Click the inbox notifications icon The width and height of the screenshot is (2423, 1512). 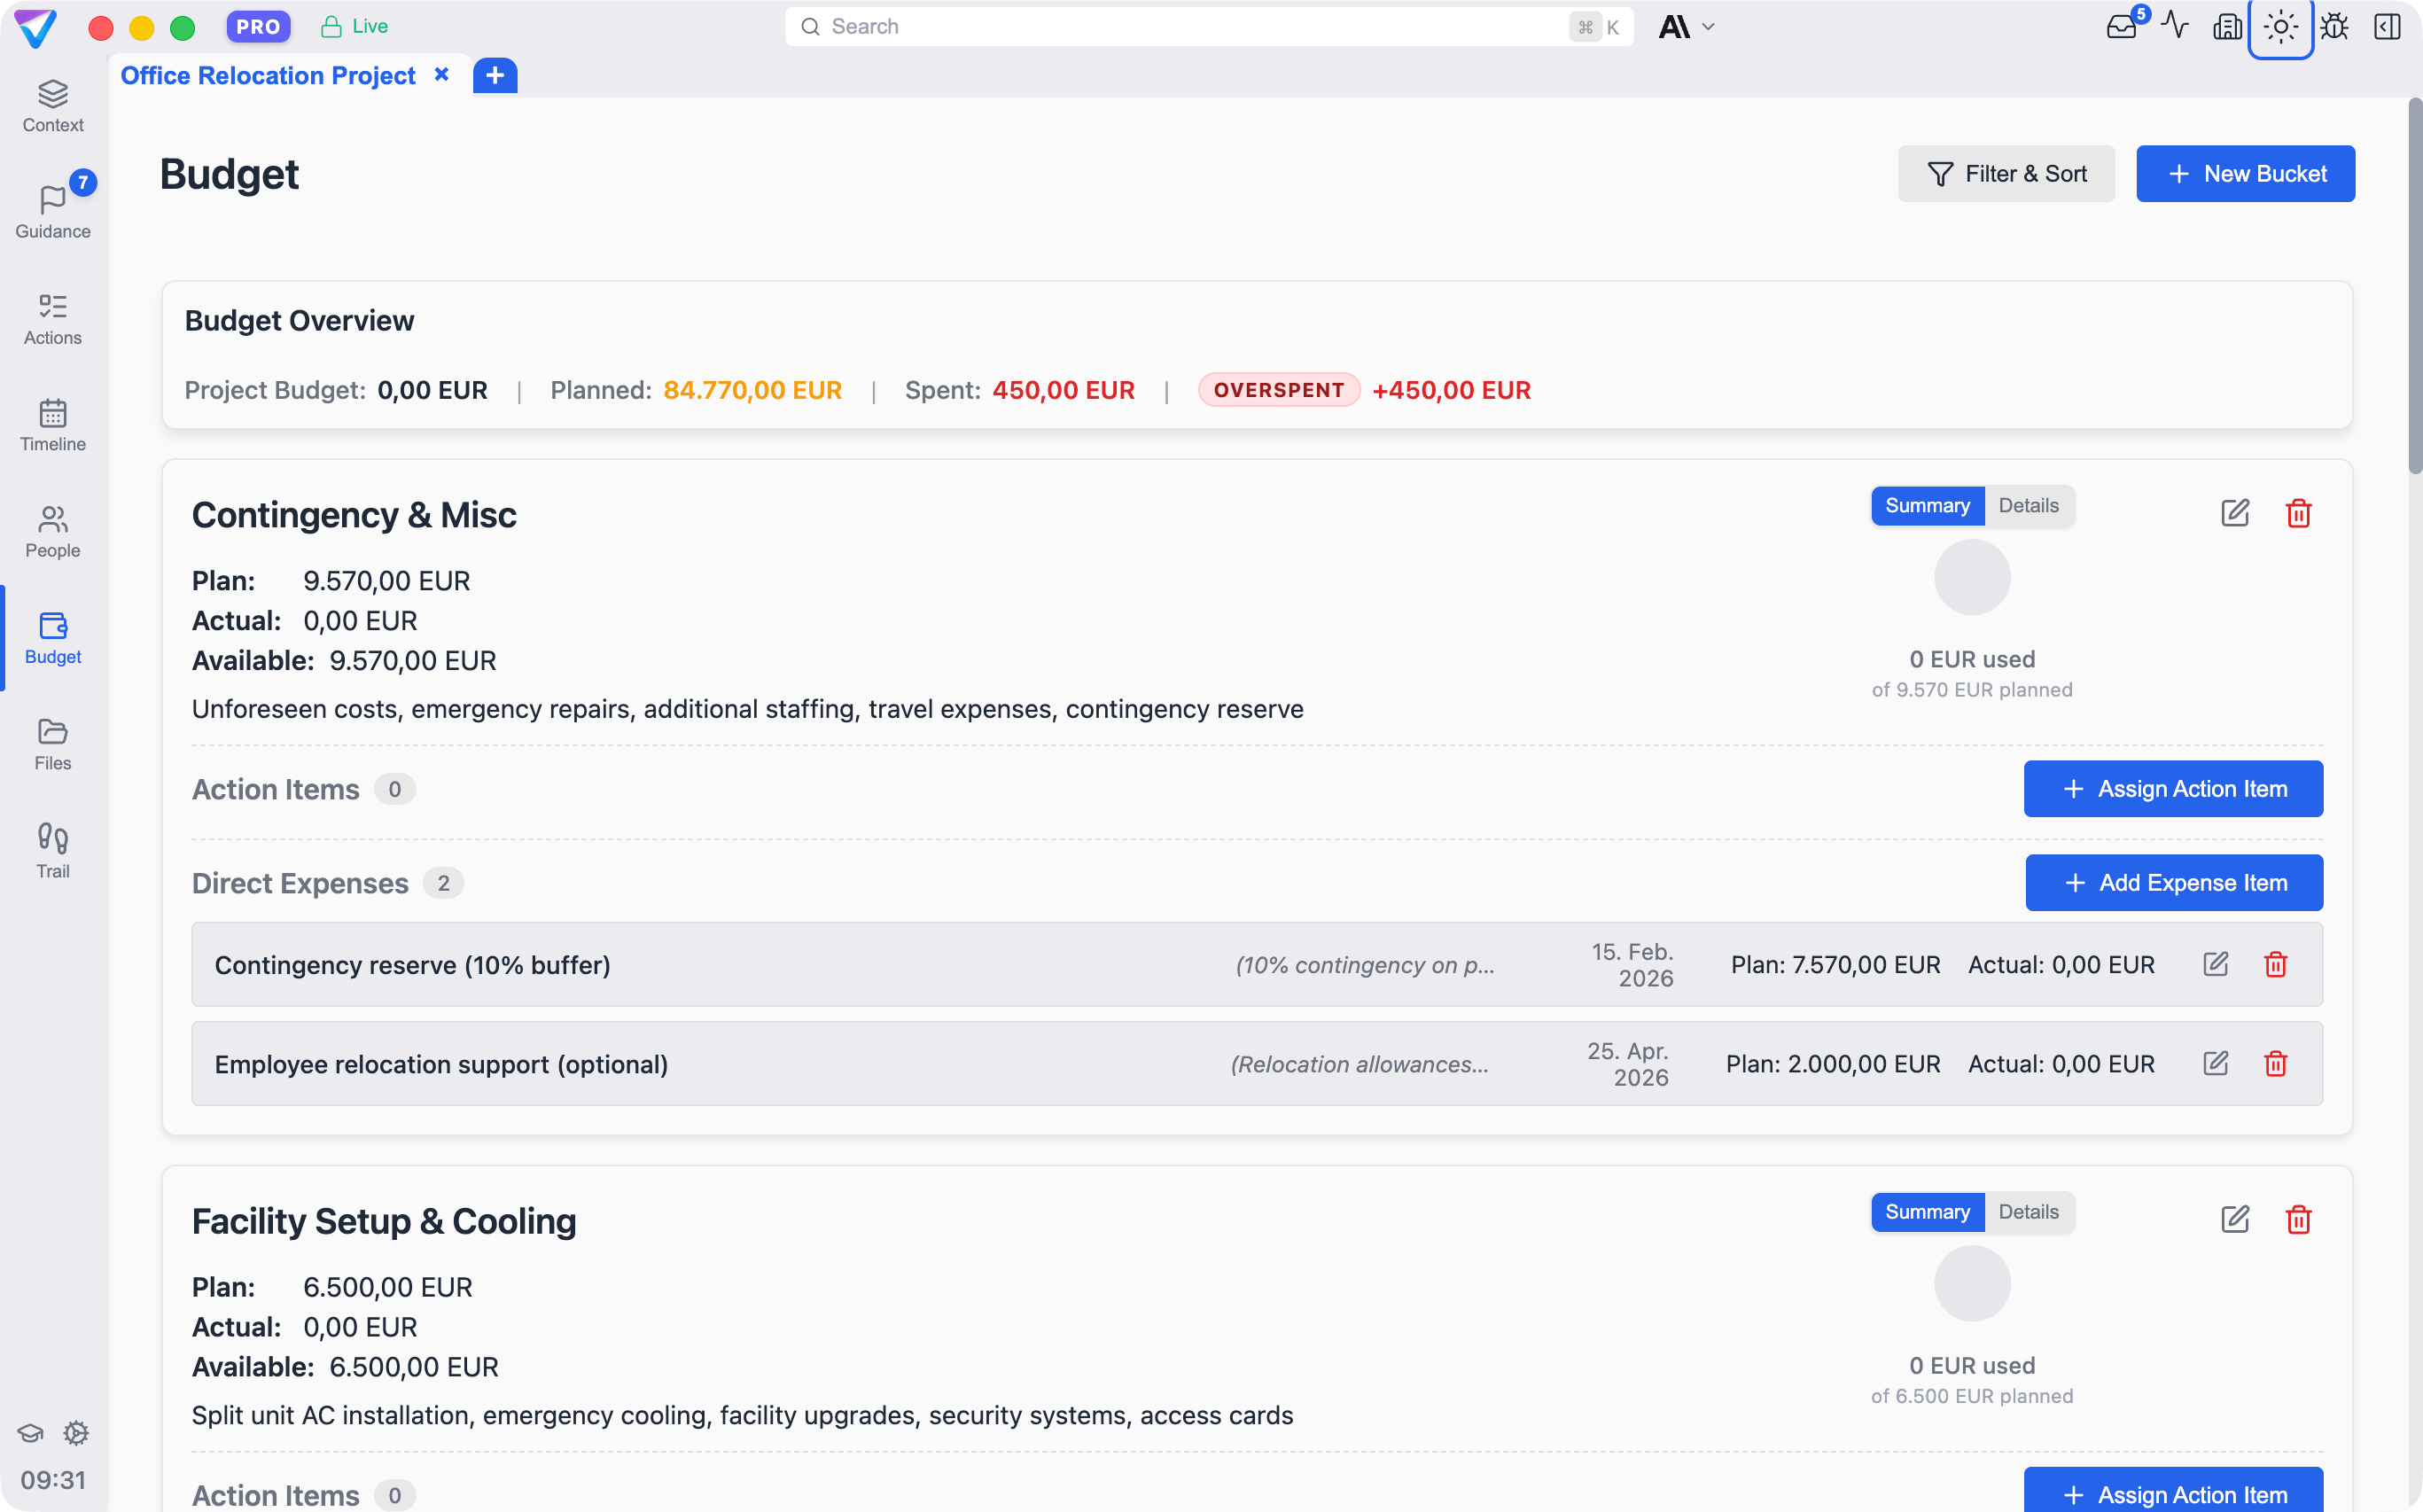2121,27
